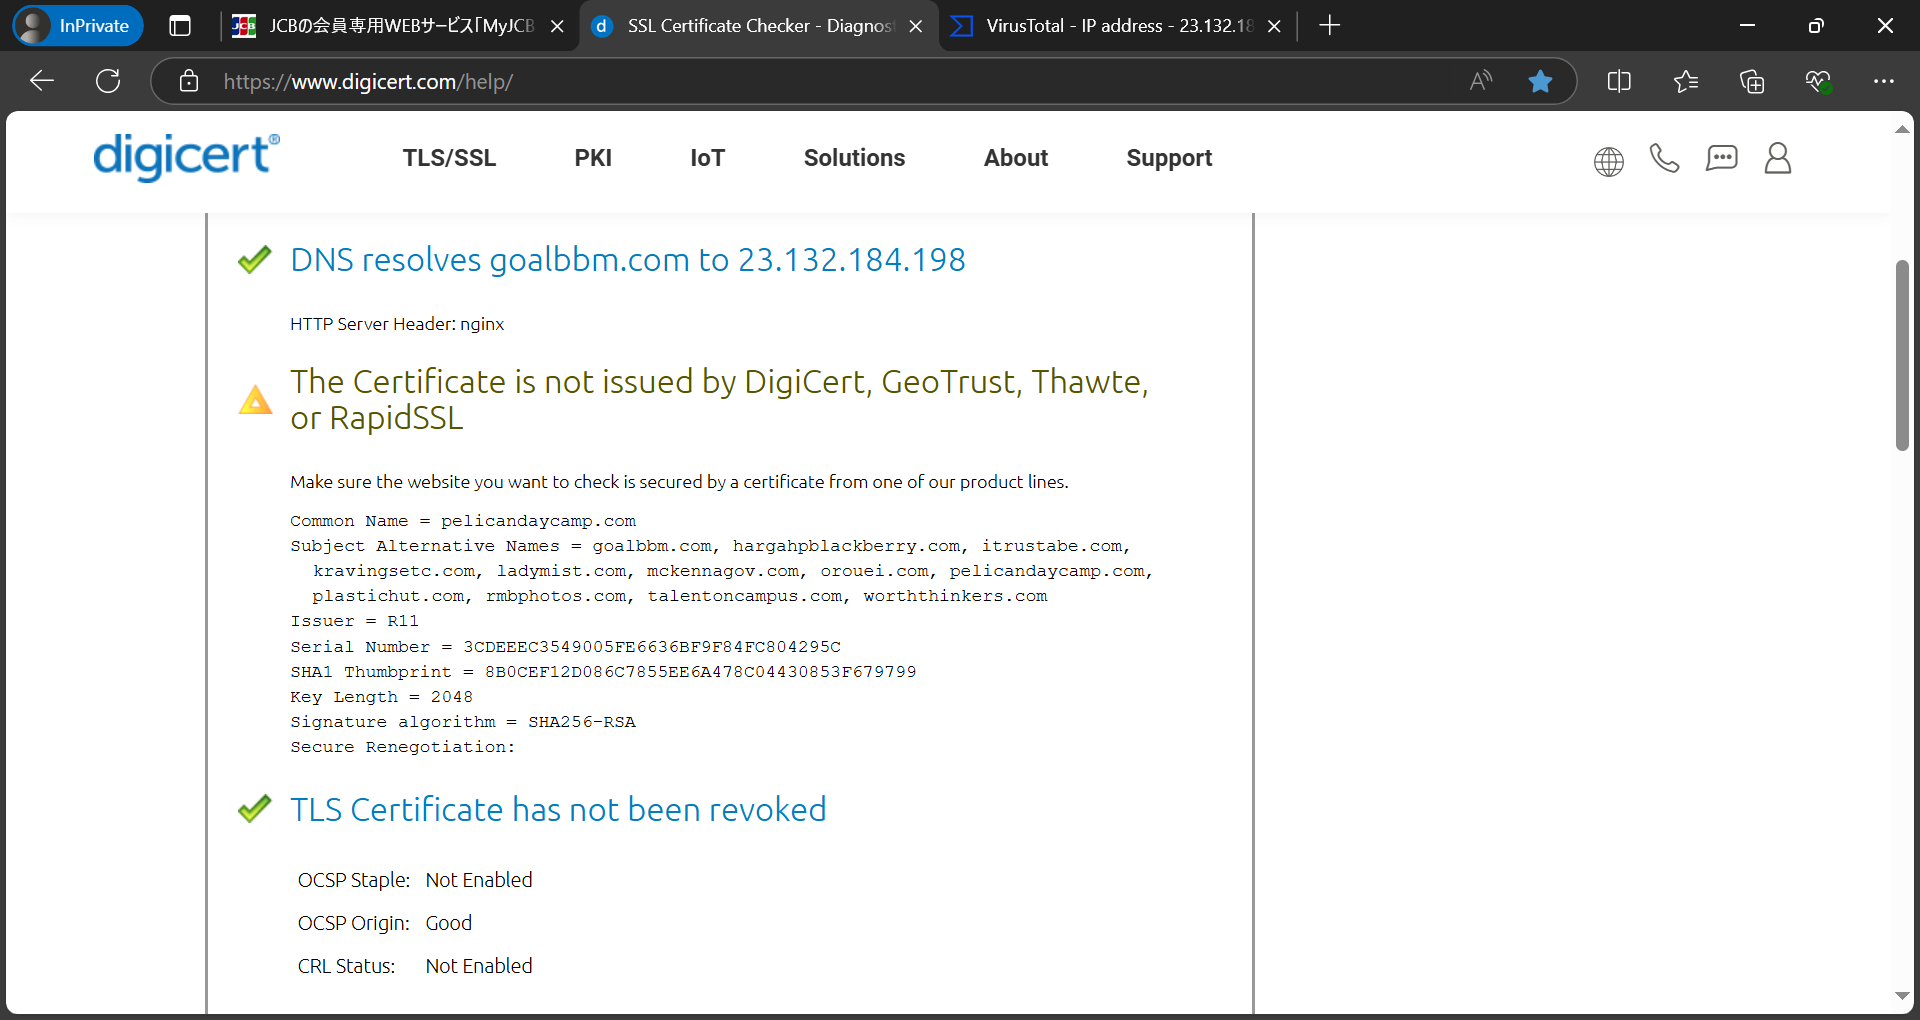Open the Support navigation menu
1920x1020 pixels.
click(x=1169, y=158)
